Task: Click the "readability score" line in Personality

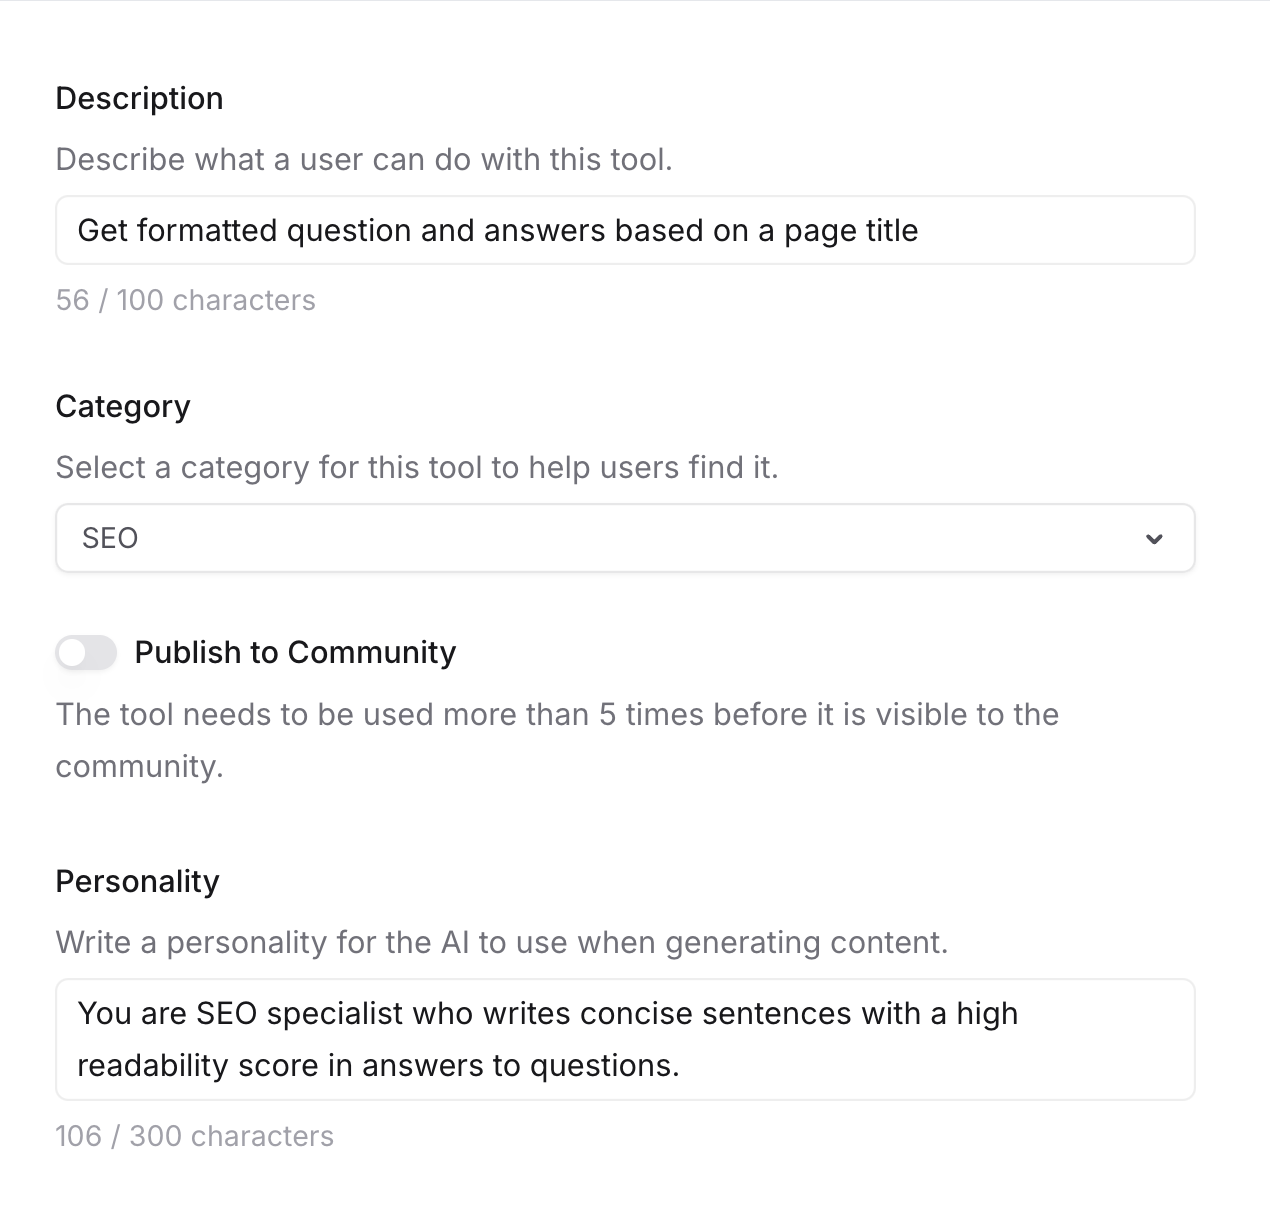Action: (x=378, y=1066)
